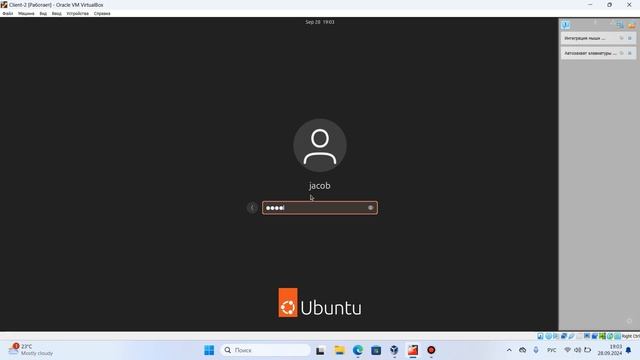Select the jacob user avatar
Image resolution: width=640 pixels, height=360 pixels.
click(x=320, y=145)
